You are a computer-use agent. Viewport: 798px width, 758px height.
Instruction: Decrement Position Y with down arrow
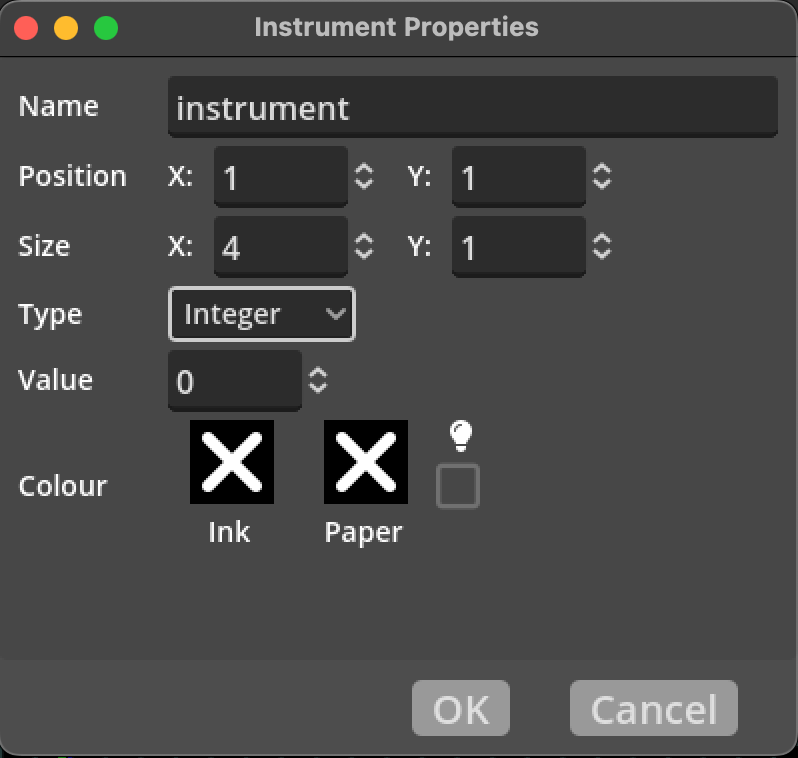click(602, 184)
